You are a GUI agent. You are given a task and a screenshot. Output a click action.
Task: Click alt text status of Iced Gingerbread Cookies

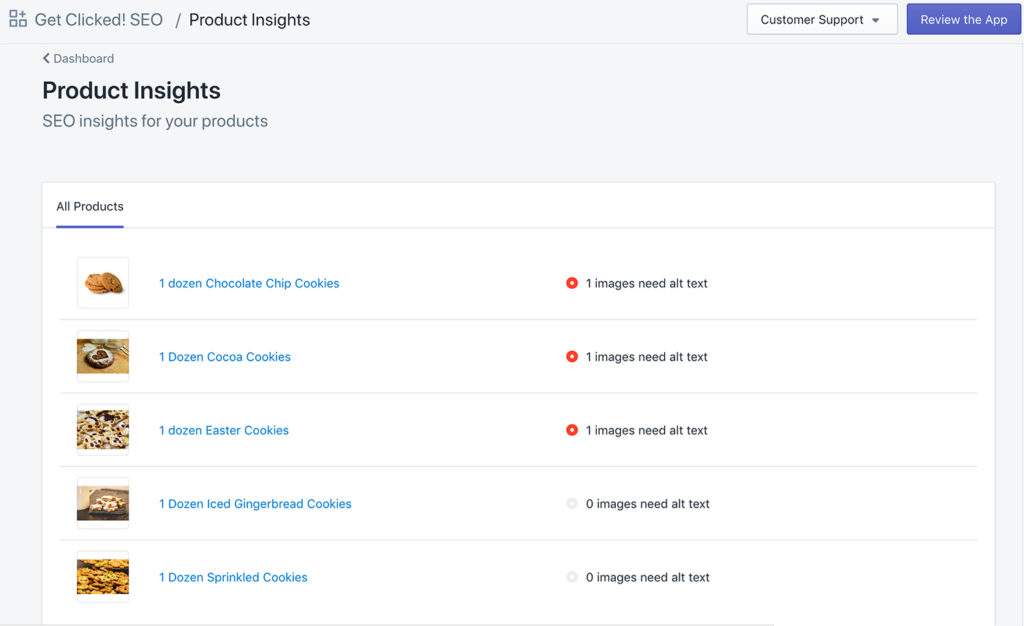(647, 504)
